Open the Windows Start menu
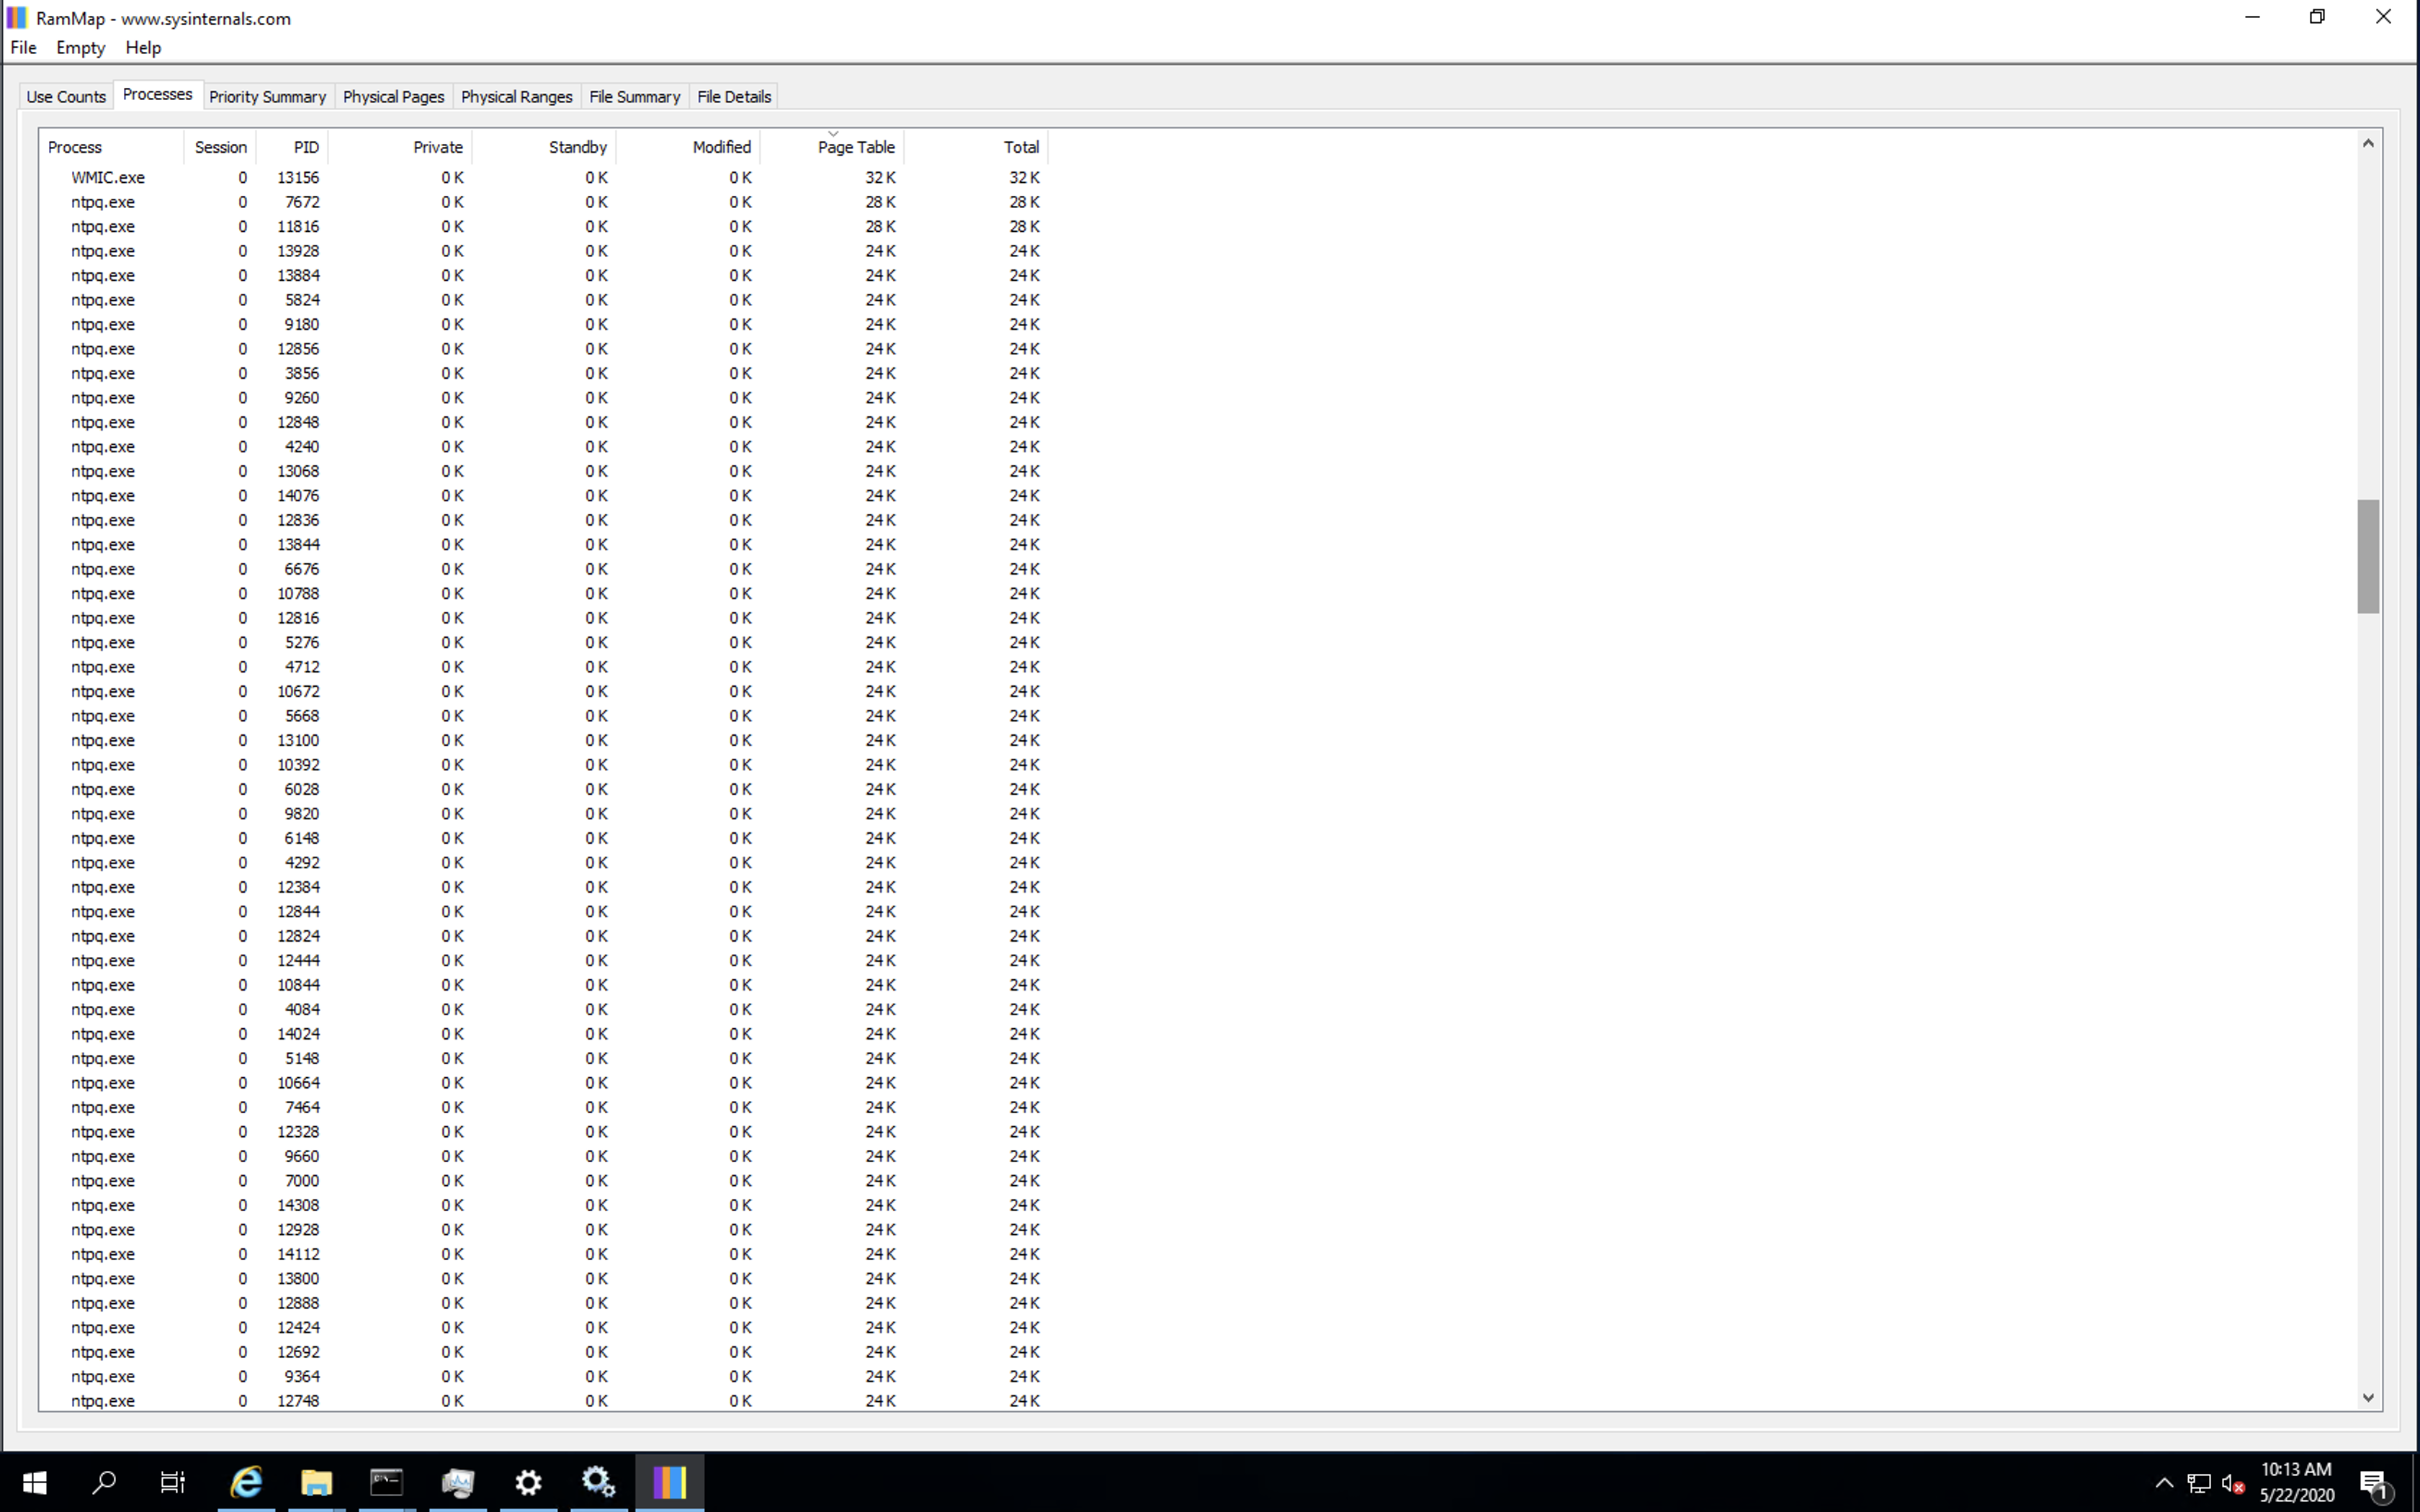The height and width of the screenshot is (1512, 2420). pos(35,1482)
